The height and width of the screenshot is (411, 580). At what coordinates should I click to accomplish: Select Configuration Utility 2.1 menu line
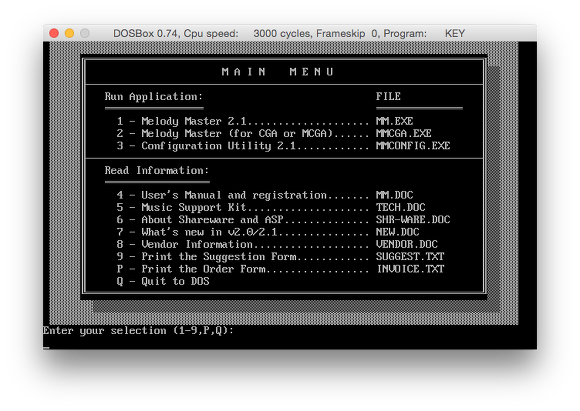click(x=283, y=146)
